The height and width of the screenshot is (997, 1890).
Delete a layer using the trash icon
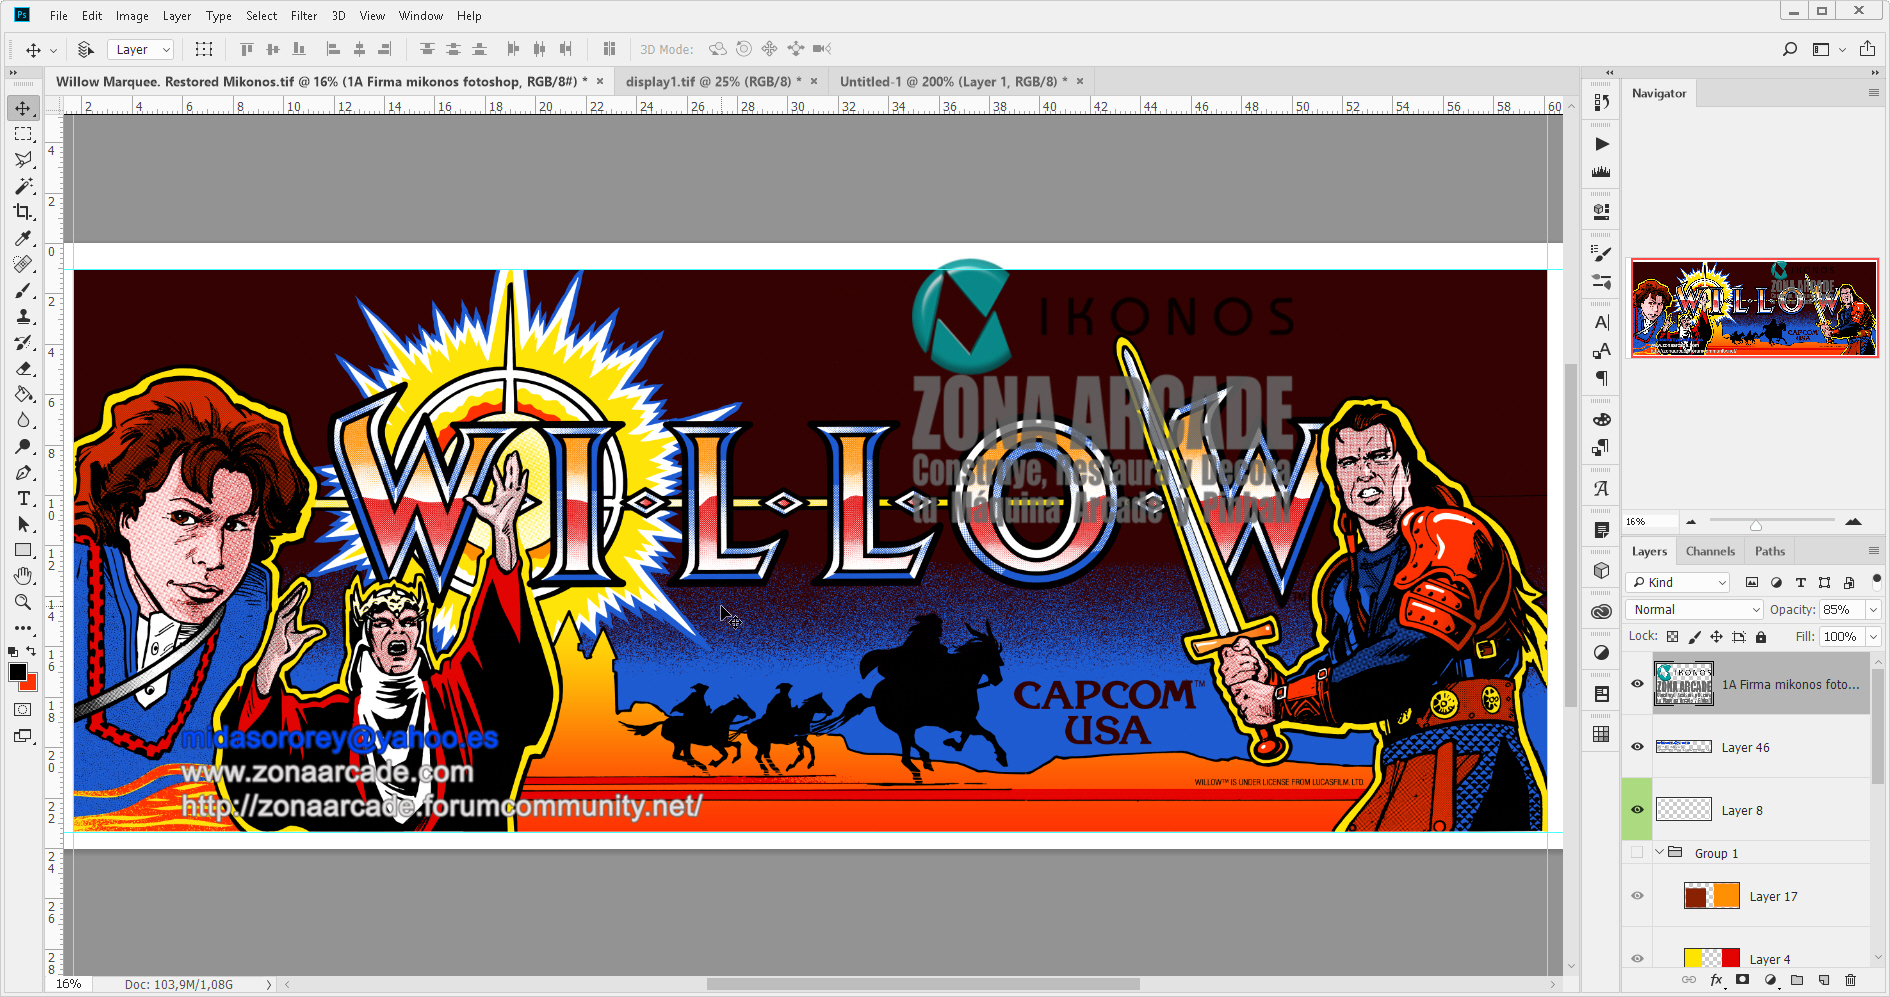pos(1851,981)
